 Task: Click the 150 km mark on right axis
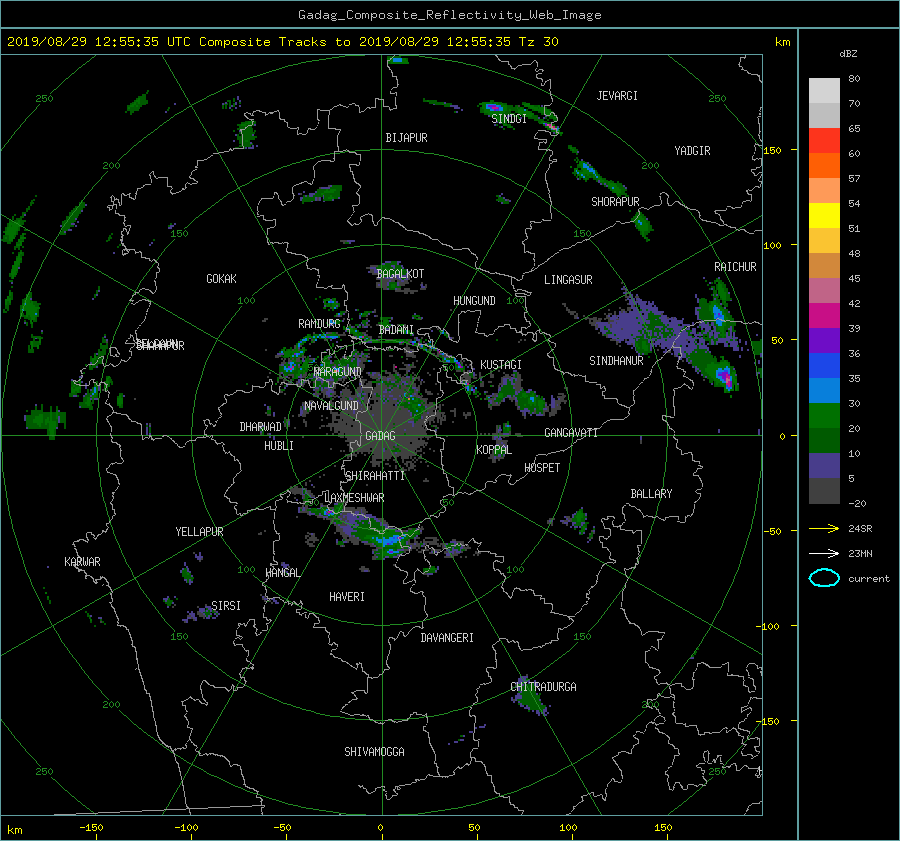click(773, 150)
